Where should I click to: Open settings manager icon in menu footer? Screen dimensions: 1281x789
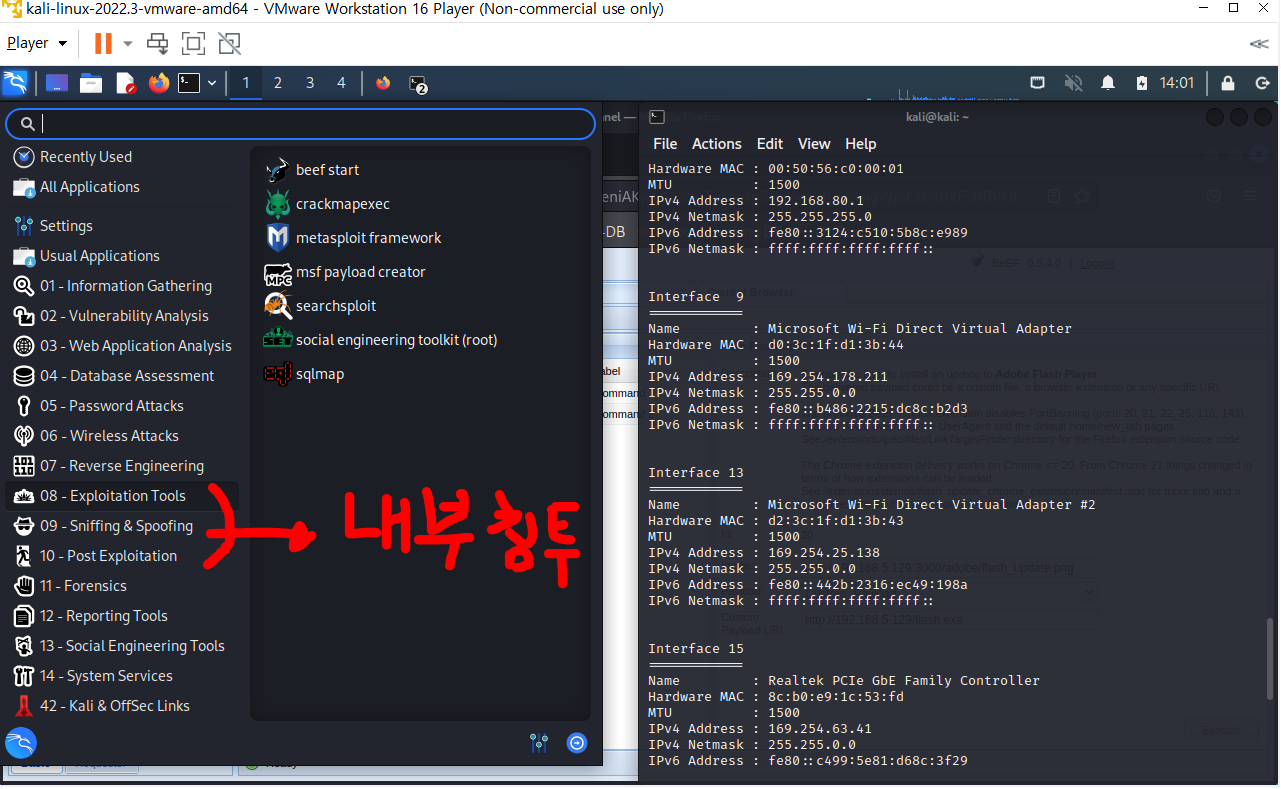[x=539, y=743]
